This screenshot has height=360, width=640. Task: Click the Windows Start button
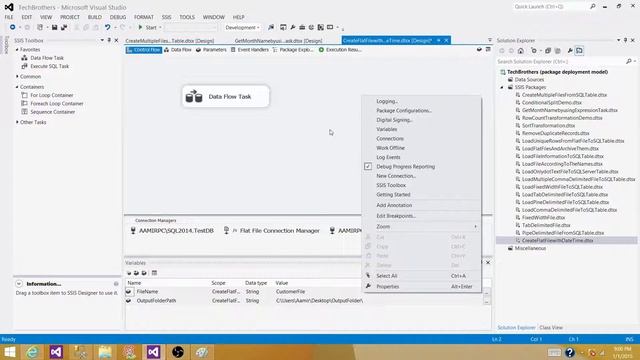(x=9, y=352)
